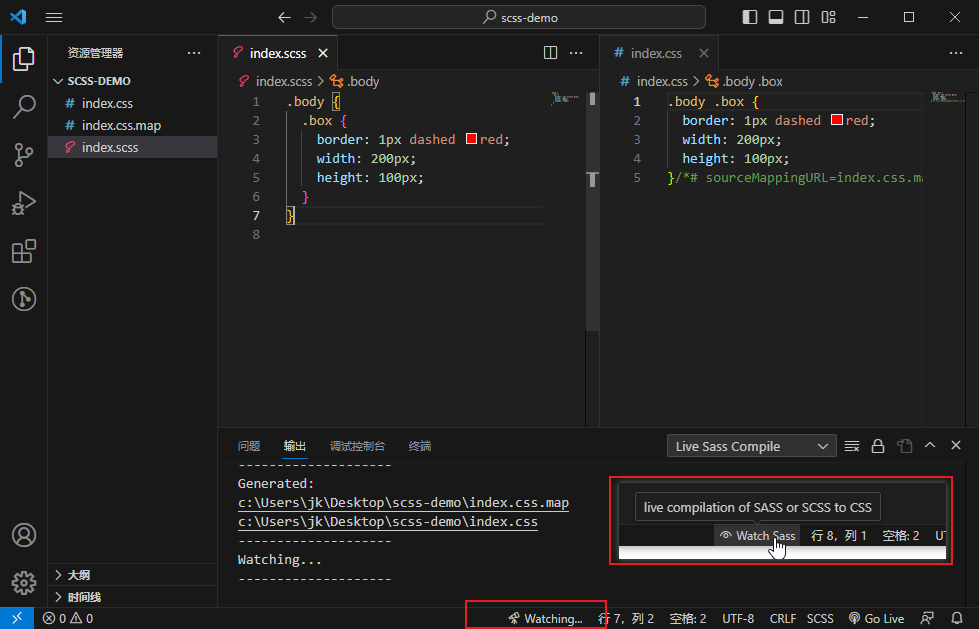
Task: Switch to the 问题 panel tab
Action: pos(248,446)
